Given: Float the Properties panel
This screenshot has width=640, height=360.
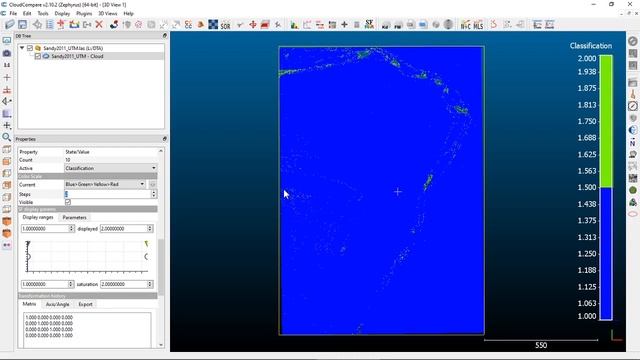Looking at the screenshot, I should [164, 139].
